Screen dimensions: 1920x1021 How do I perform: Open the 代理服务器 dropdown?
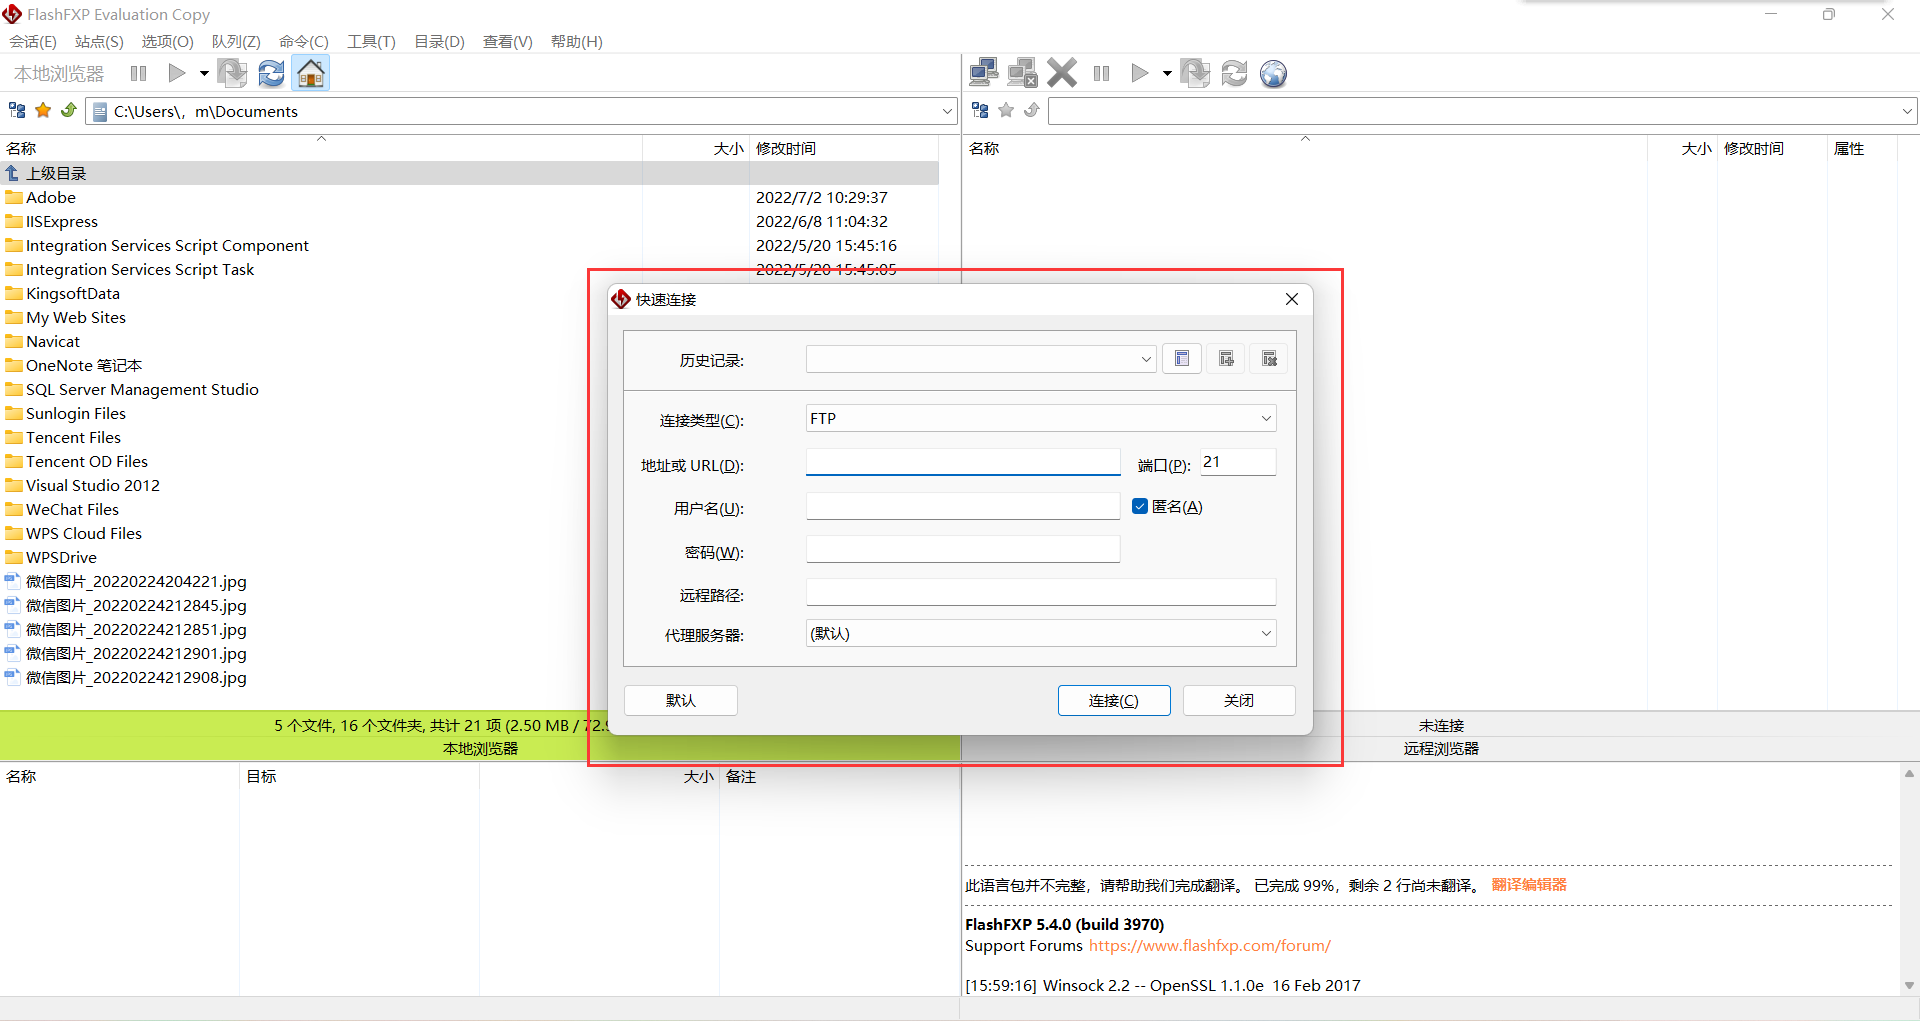tap(1041, 633)
